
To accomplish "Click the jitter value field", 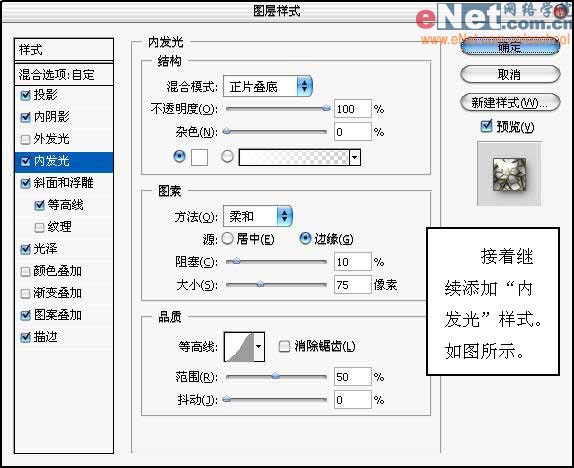I will pyautogui.click(x=353, y=400).
